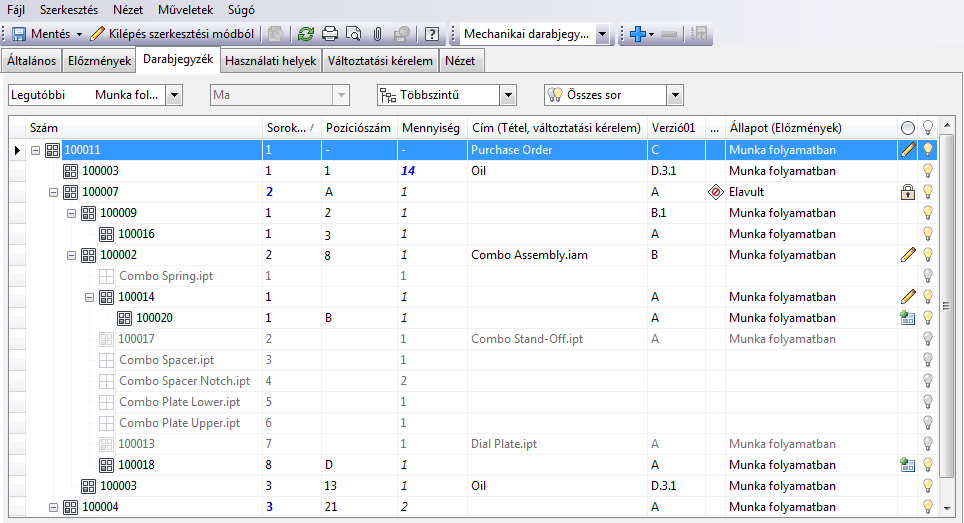Click the circle column header icon
The height and width of the screenshot is (523, 964).
[907, 128]
